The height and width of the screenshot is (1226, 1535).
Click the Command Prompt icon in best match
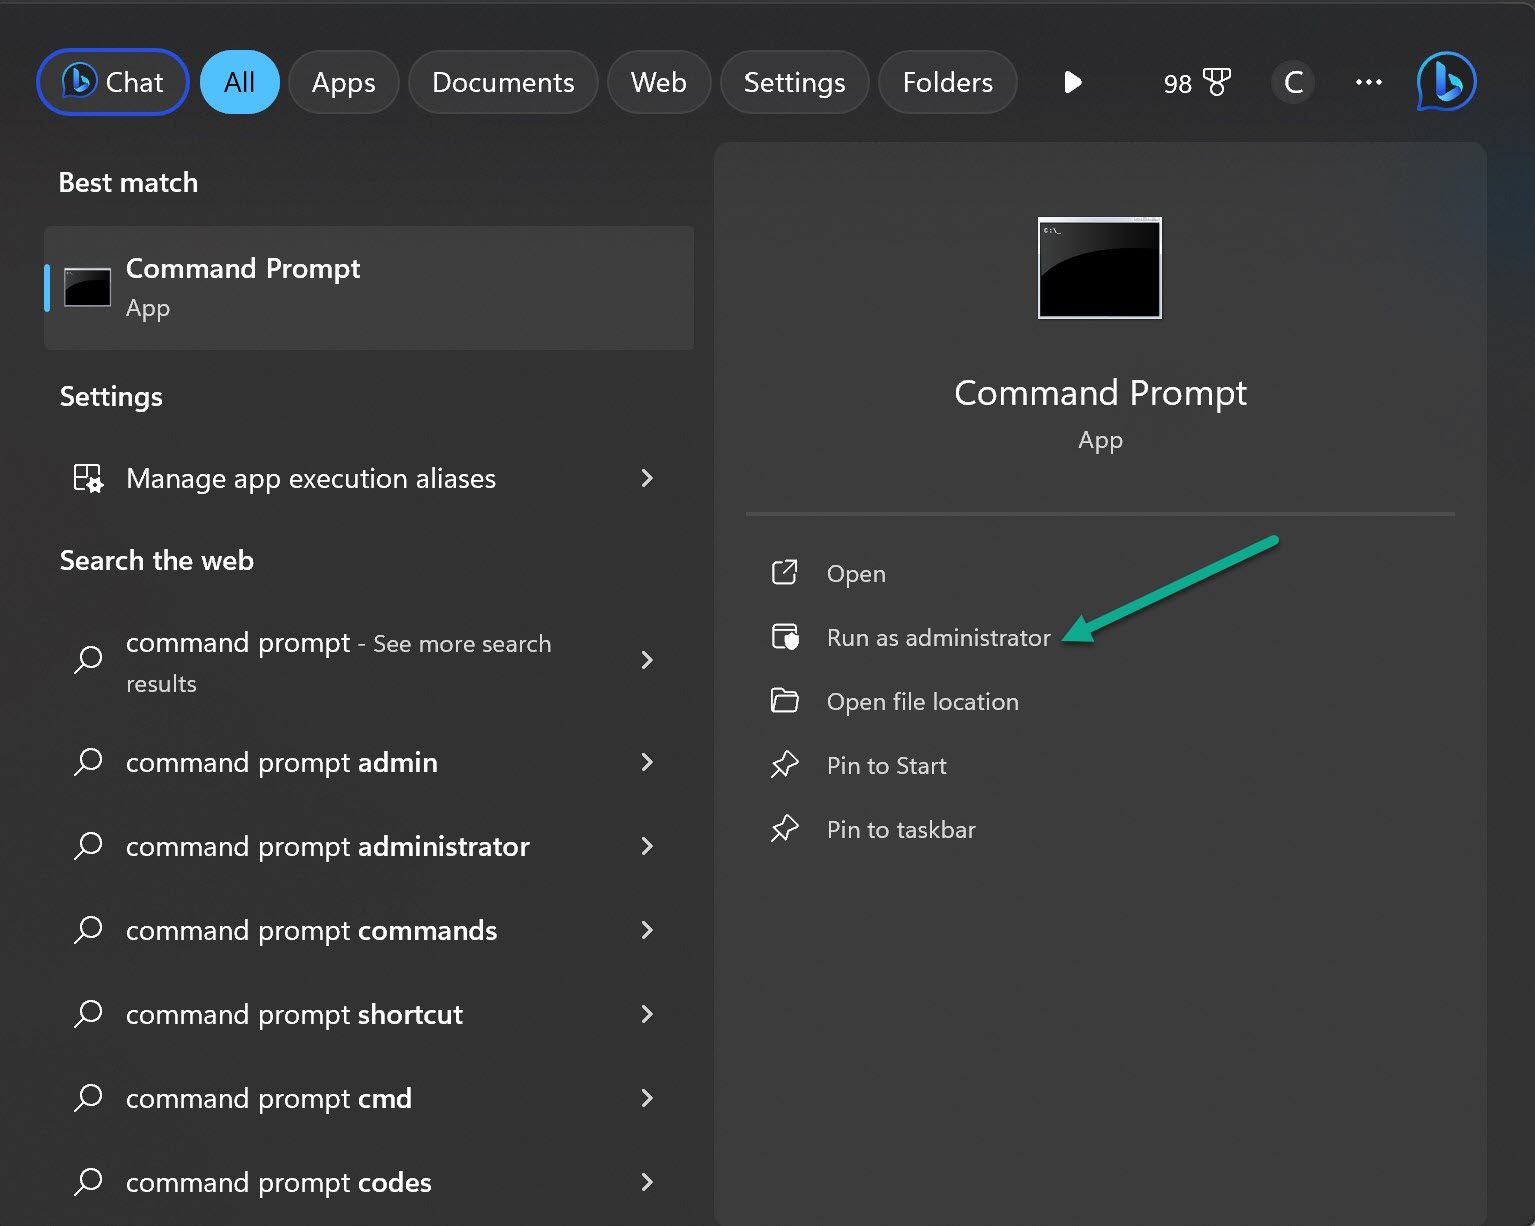(87, 287)
